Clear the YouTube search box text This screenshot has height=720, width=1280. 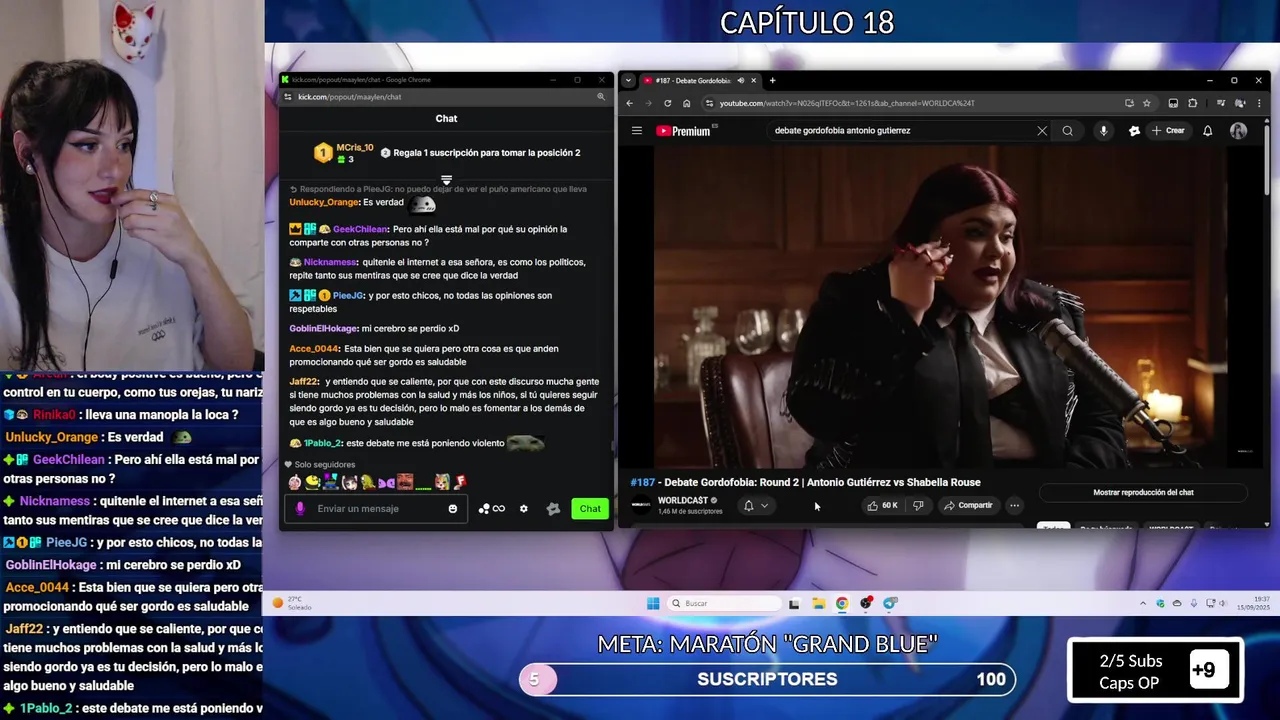tap(1041, 131)
